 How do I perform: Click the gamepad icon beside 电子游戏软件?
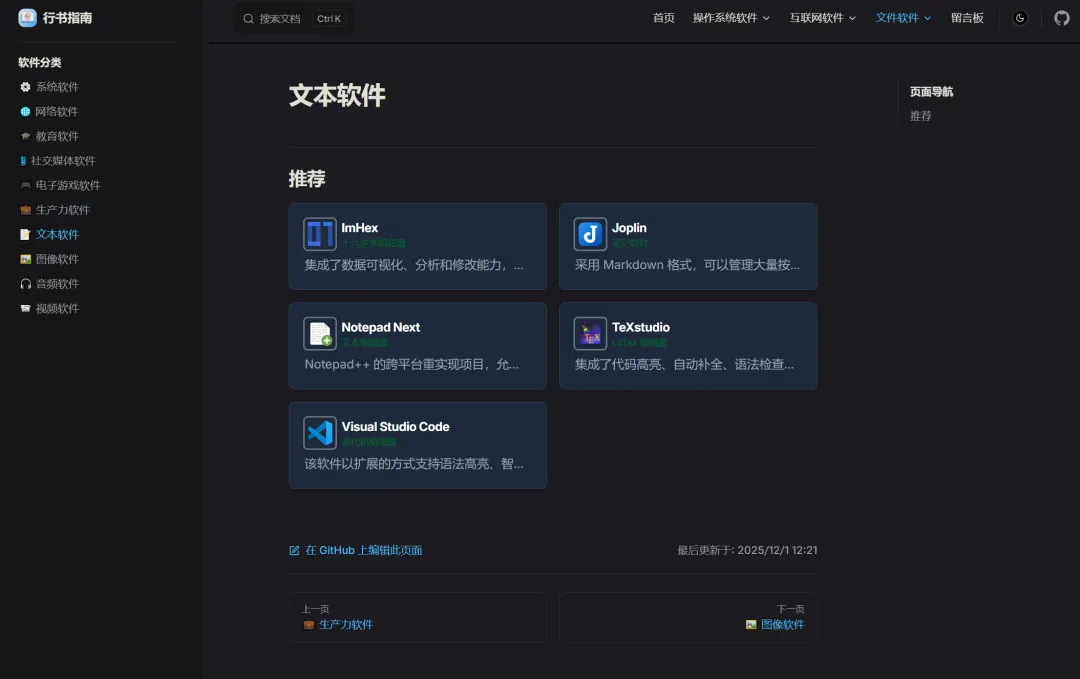click(x=25, y=185)
